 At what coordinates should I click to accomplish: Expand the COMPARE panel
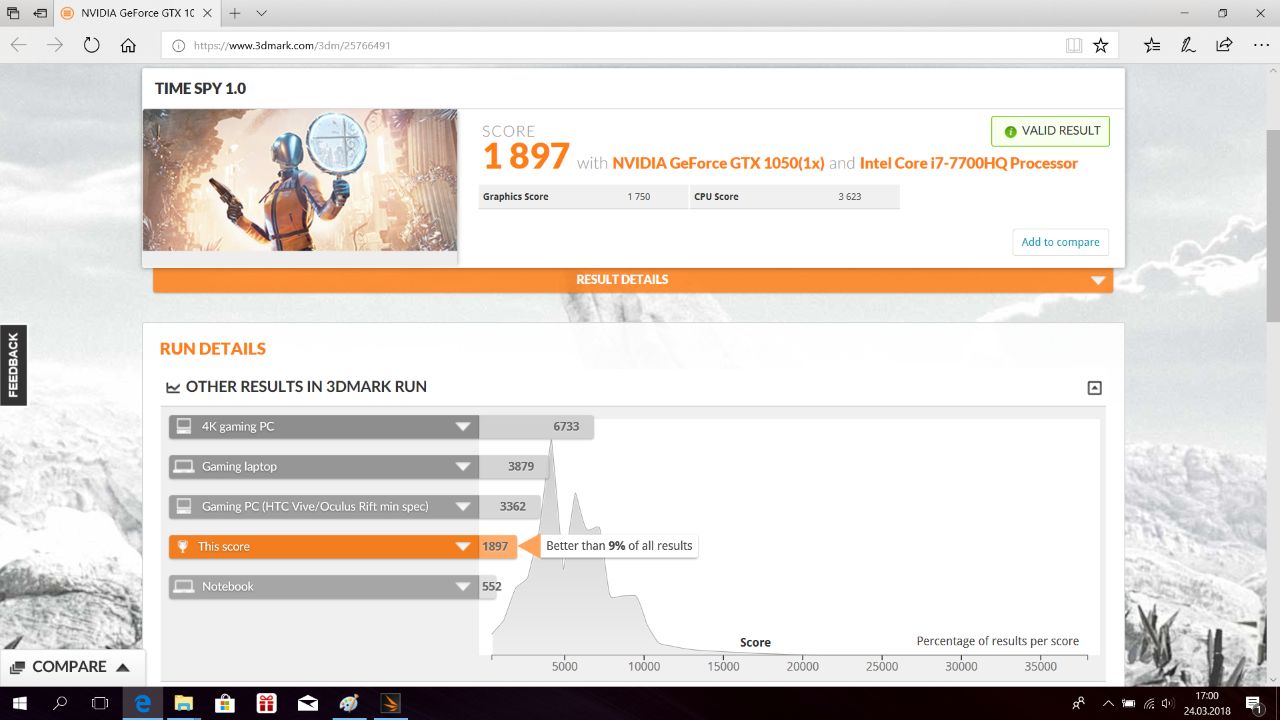pyautogui.click(x=72, y=667)
